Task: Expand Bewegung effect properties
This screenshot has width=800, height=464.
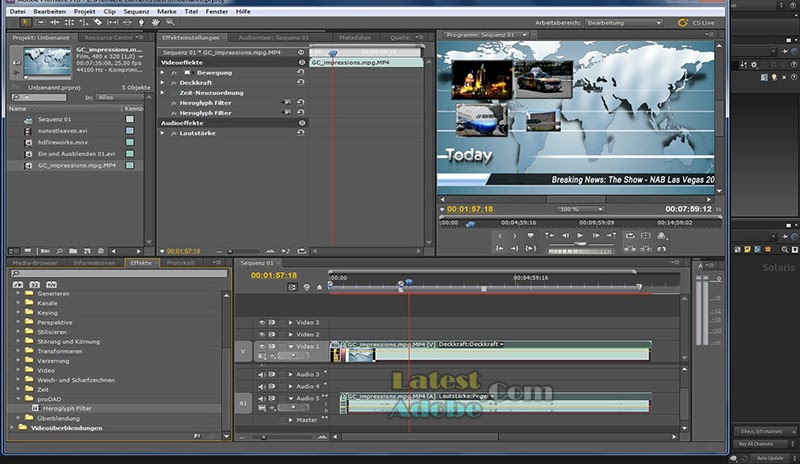Action: (163, 73)
